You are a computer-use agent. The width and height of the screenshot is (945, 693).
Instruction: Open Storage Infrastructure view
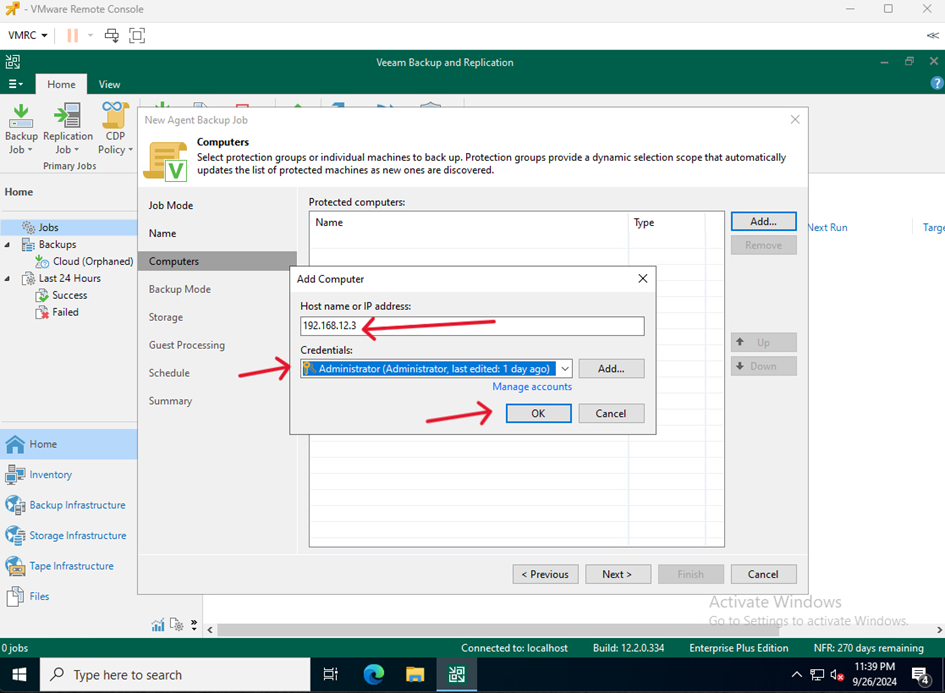(77, 536)
